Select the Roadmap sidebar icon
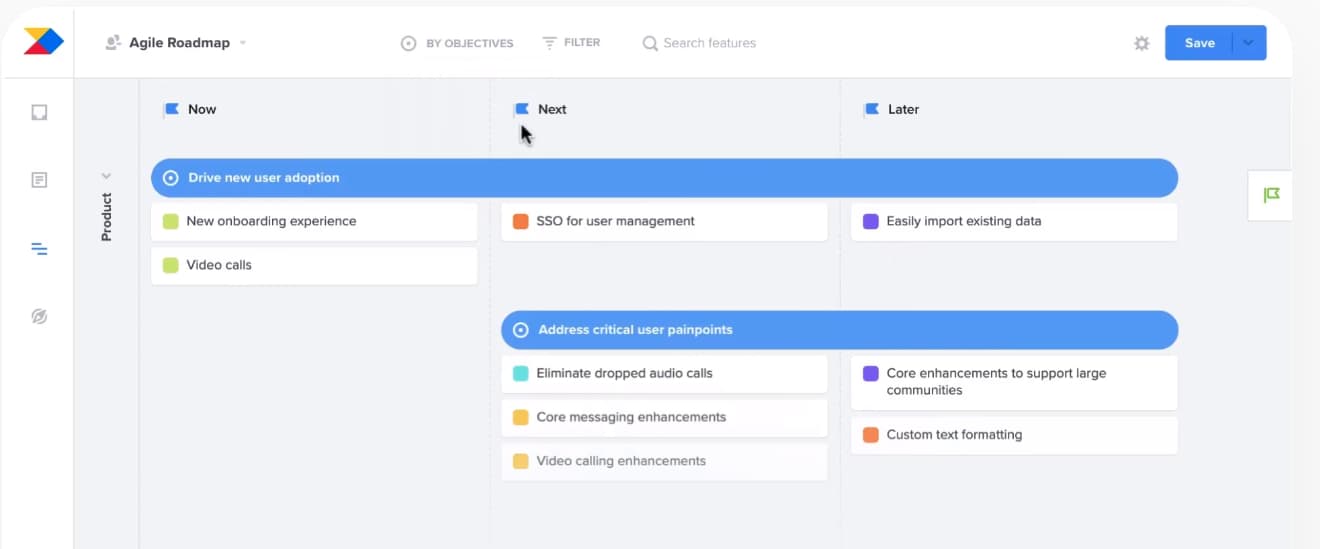Image resolution: width=1320 pixels, height=549 pixels. tap(39, 249)
